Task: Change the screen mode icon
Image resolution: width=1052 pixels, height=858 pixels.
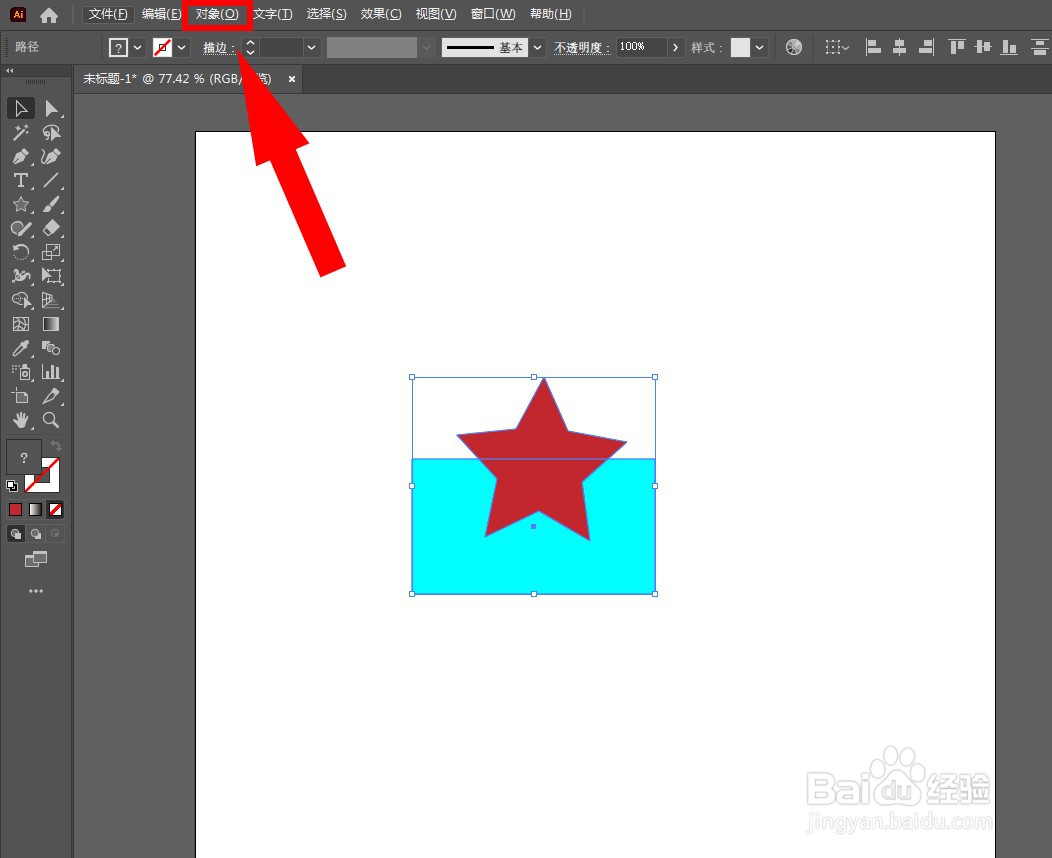Action: [x=36, y=559]
